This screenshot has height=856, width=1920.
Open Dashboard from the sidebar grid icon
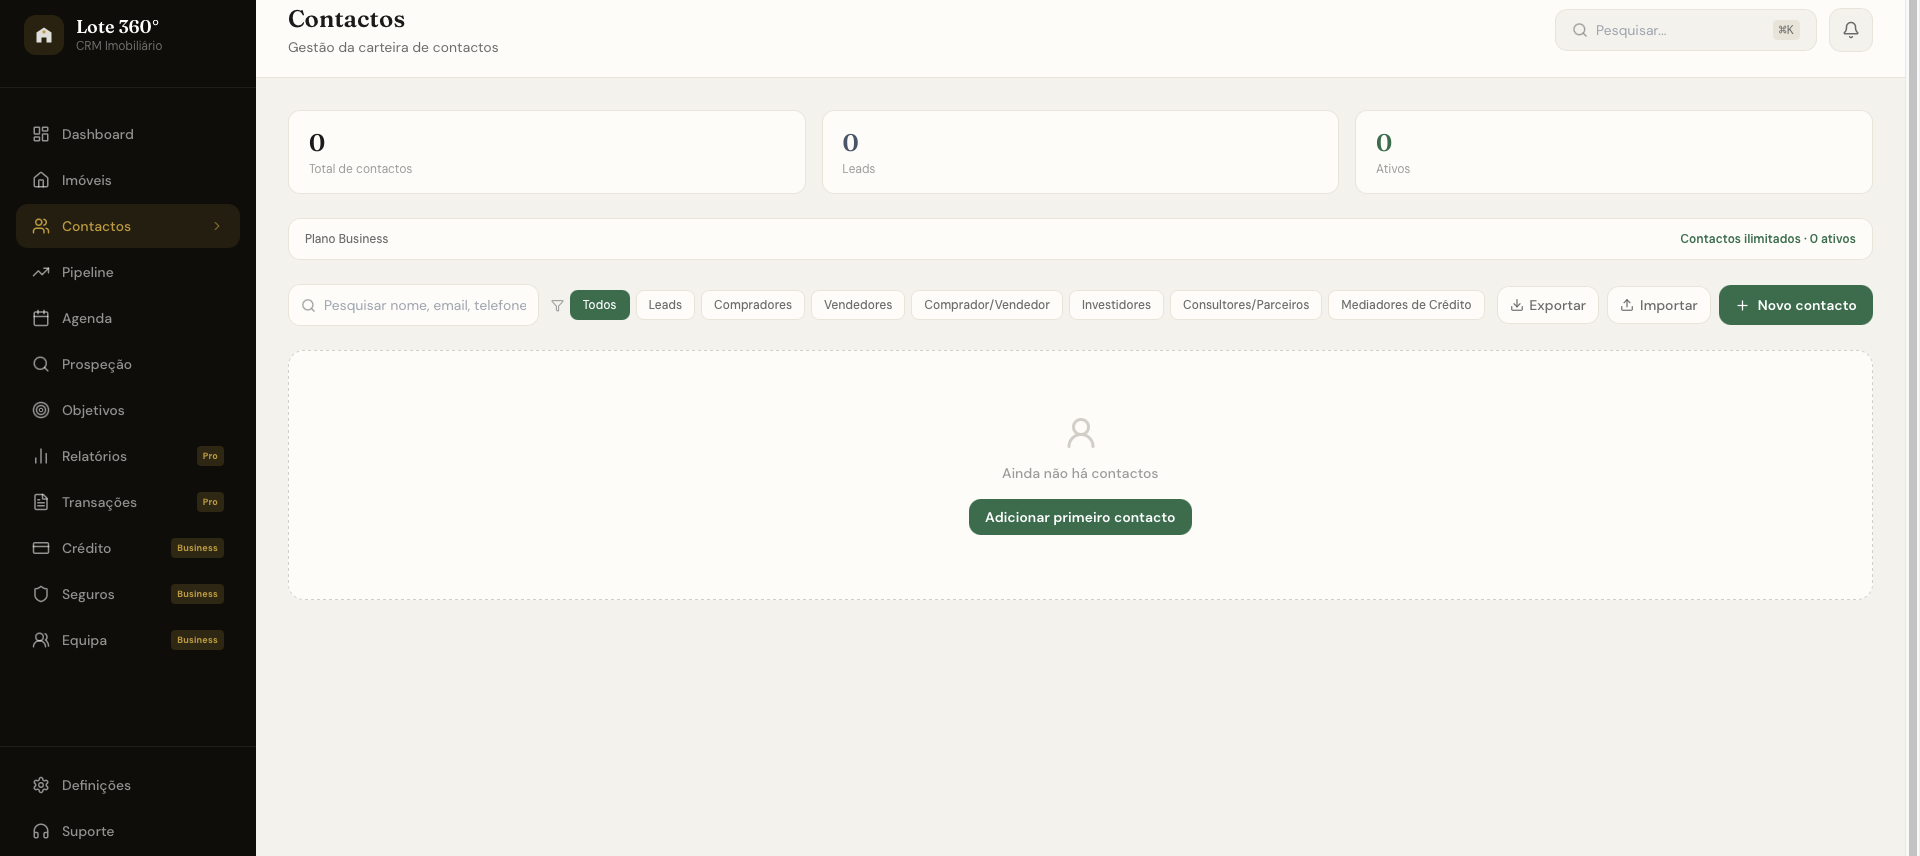point(41,134)
